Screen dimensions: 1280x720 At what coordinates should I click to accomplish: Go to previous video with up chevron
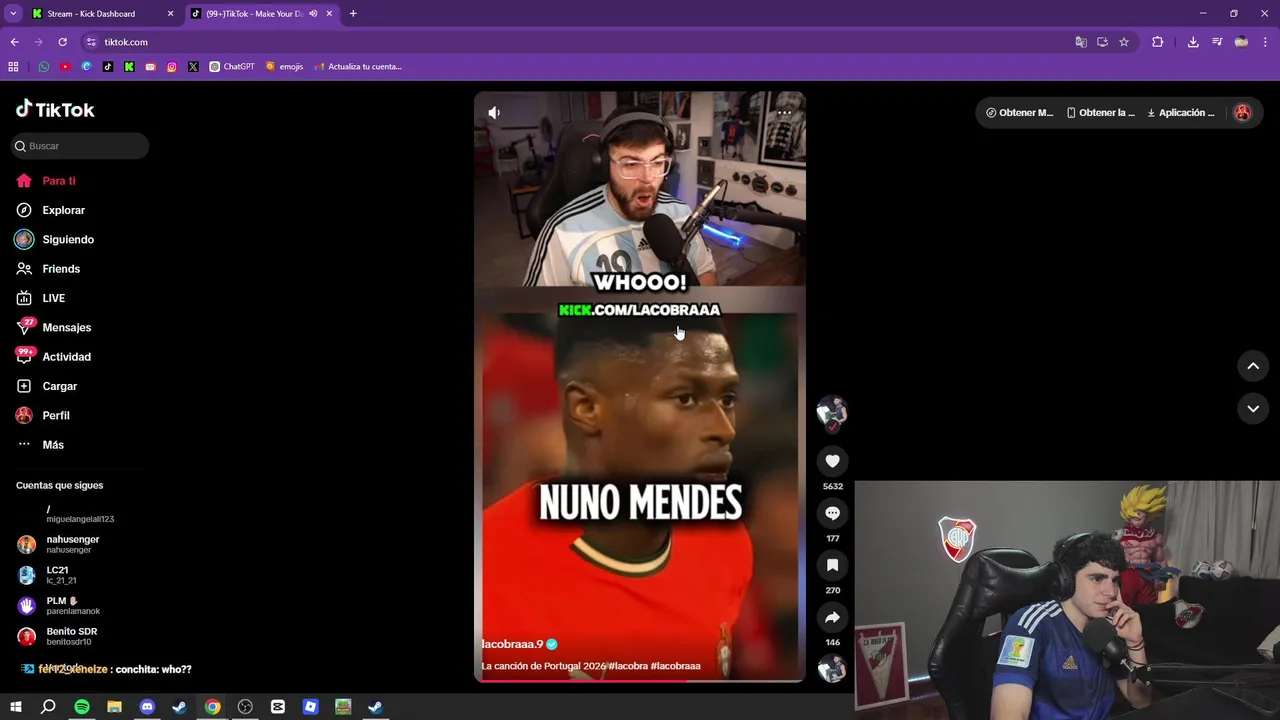click(1253, 366)
